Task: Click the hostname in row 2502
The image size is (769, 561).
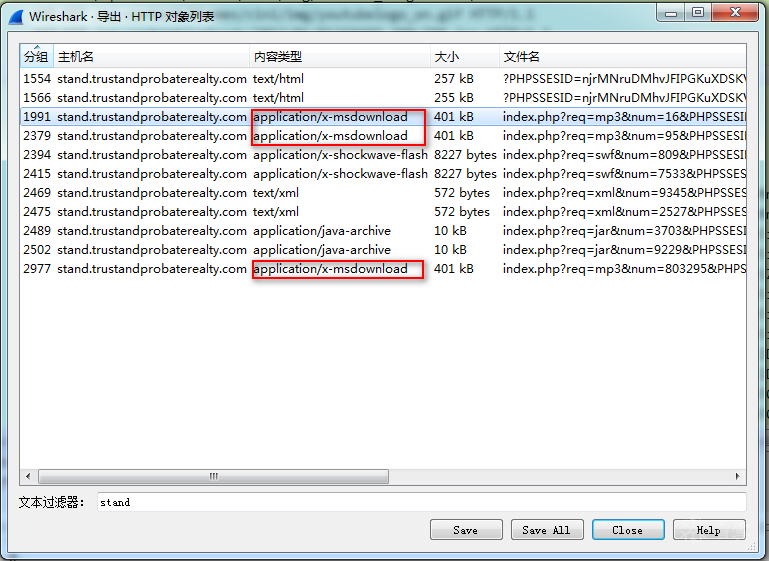Action: (152, 250)
